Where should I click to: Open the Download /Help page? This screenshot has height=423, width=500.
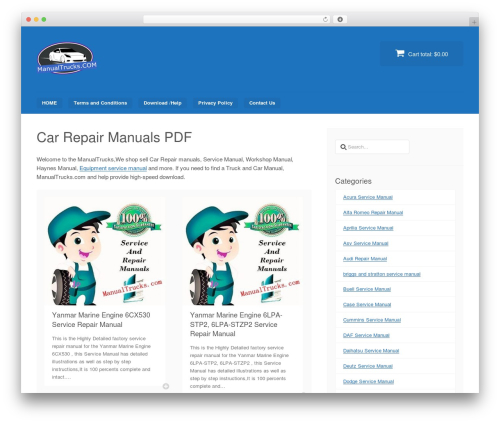(x=162, y=103)
